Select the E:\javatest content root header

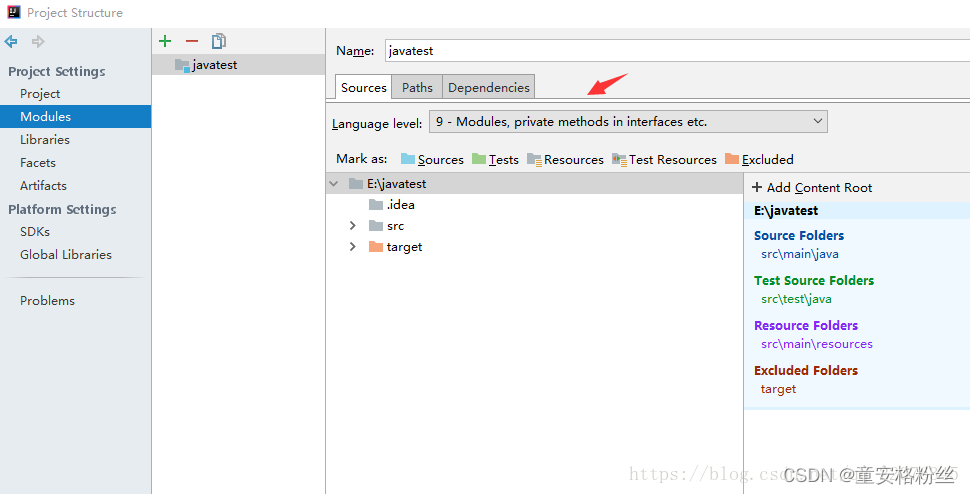(x=857, y=211)
